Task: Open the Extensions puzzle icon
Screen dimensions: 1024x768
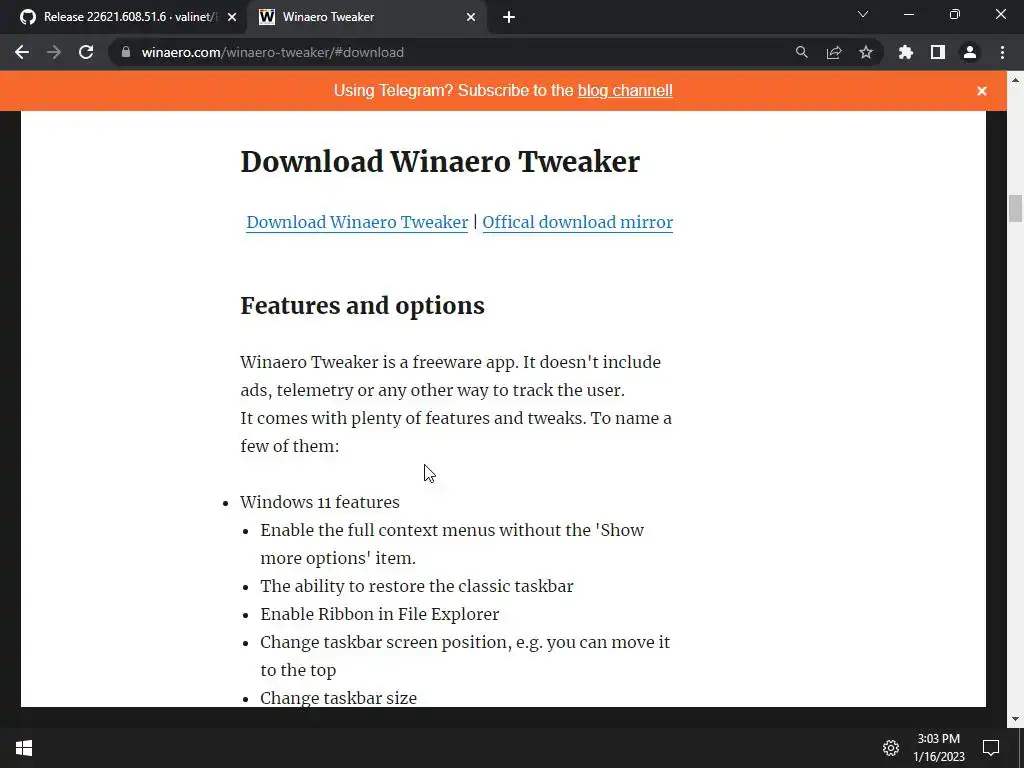Action: (x=906, y=52)
